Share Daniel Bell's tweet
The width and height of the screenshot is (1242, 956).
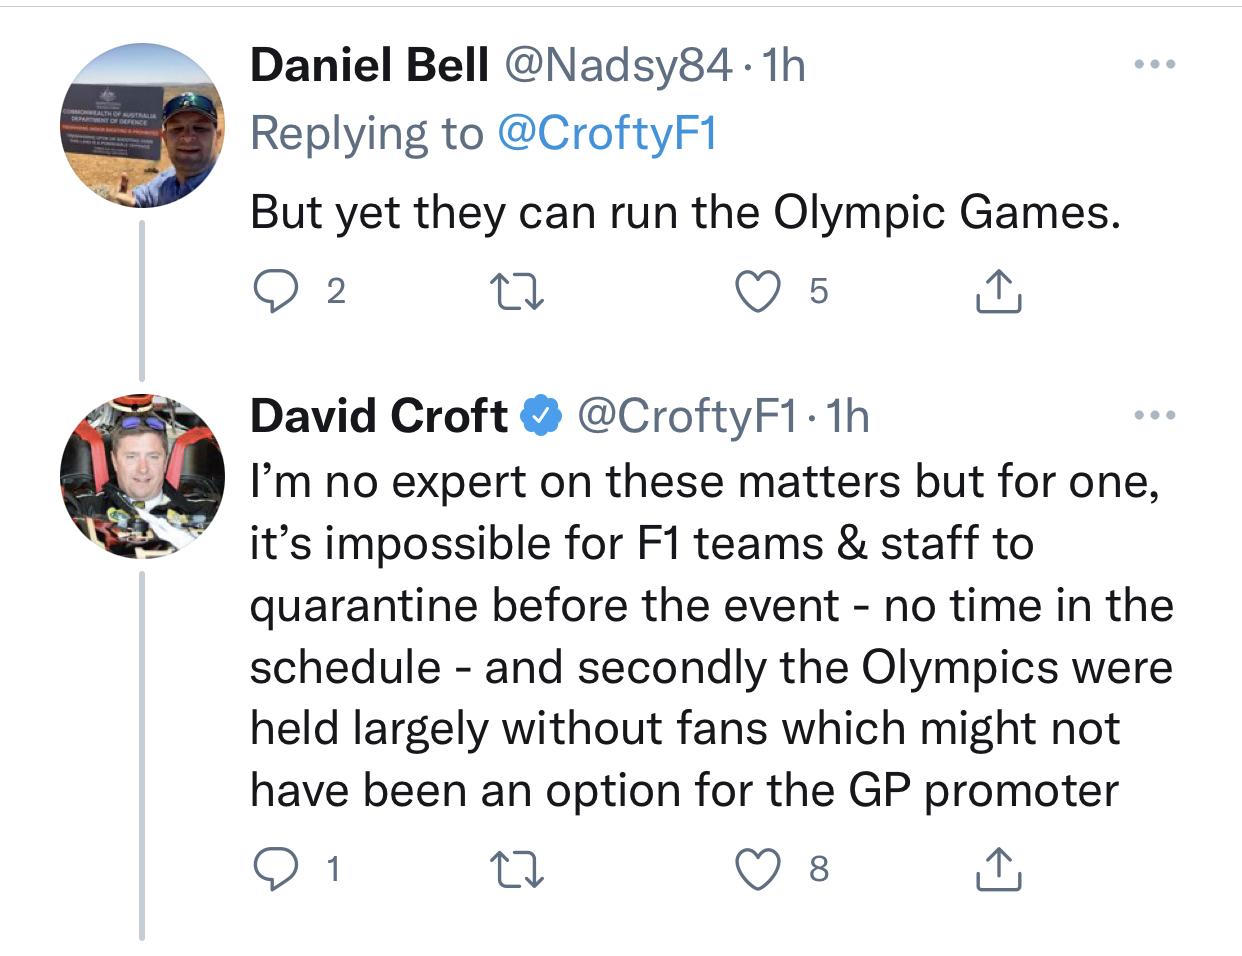click(997, 291)
